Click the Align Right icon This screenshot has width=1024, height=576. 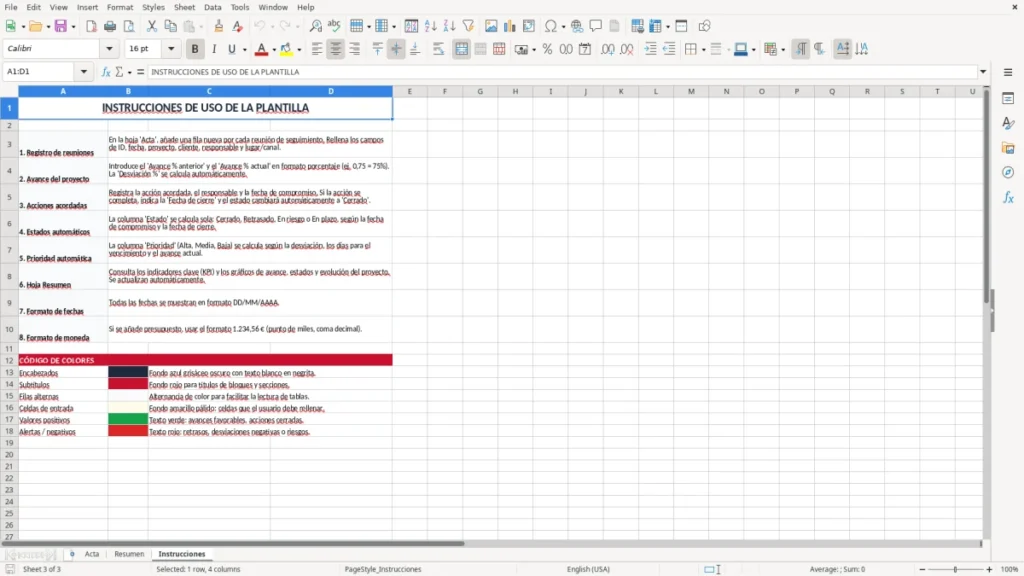(355, 49)
